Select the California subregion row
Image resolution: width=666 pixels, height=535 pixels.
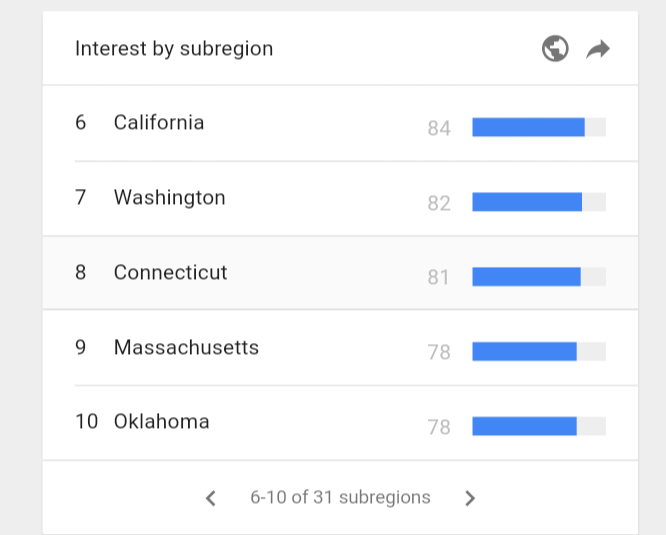(x=159, y=123)
